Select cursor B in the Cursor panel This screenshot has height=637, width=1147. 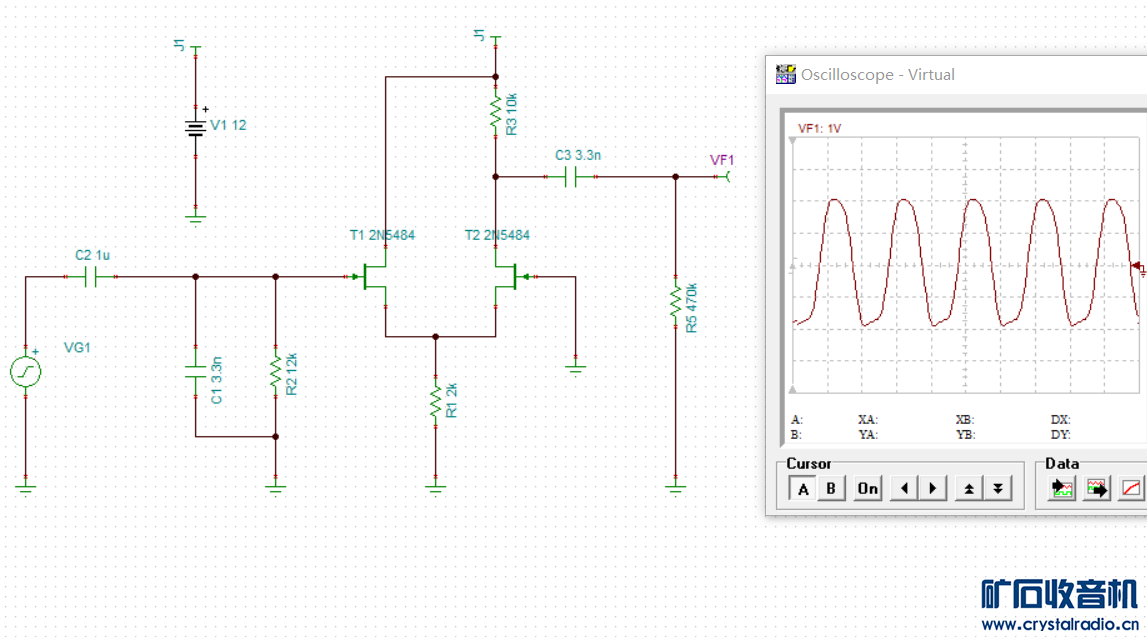coord(830,489)
